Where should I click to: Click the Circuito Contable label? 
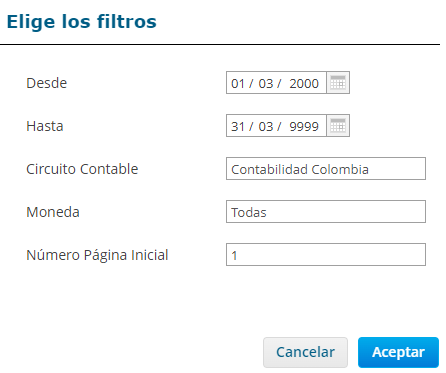82,169
